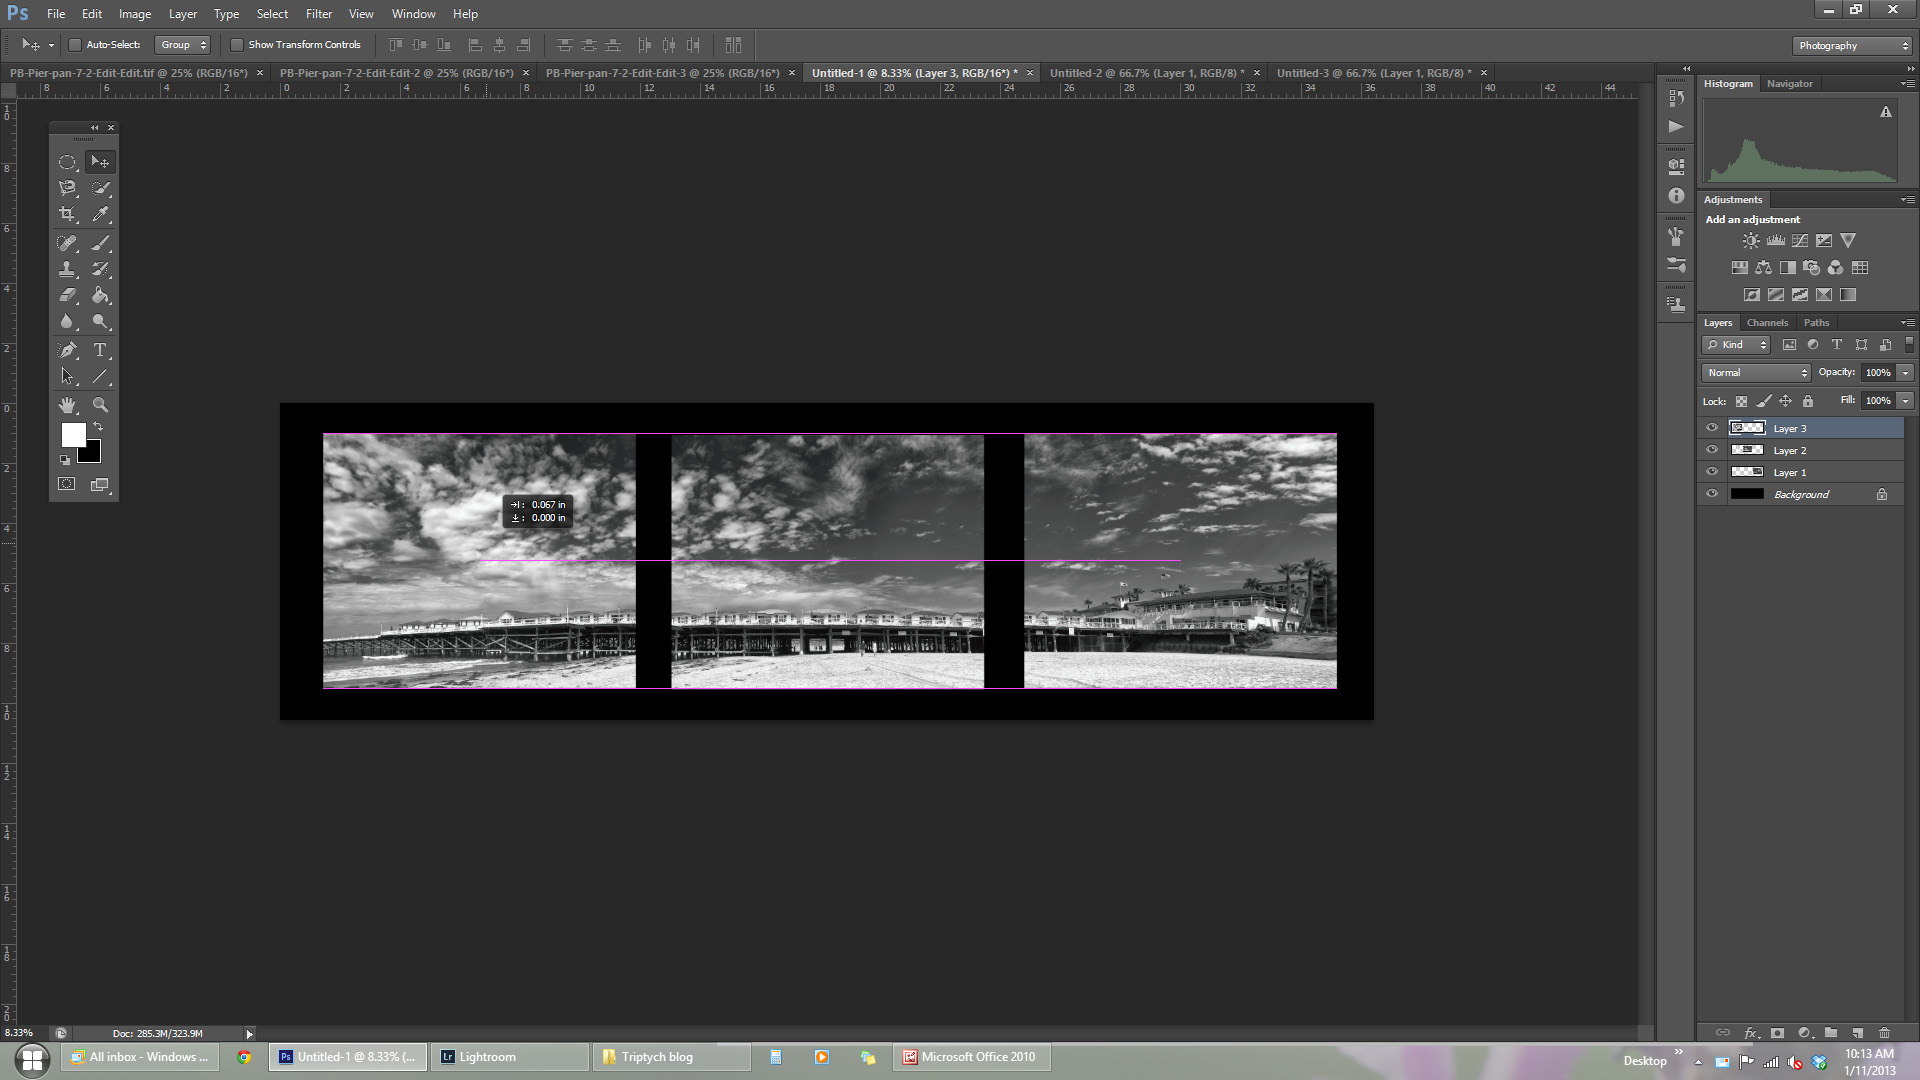The image size is (1920, 1080).
Task: Expand the Opacity slider dropdown arrow
Action: [x=1906, y=373]
